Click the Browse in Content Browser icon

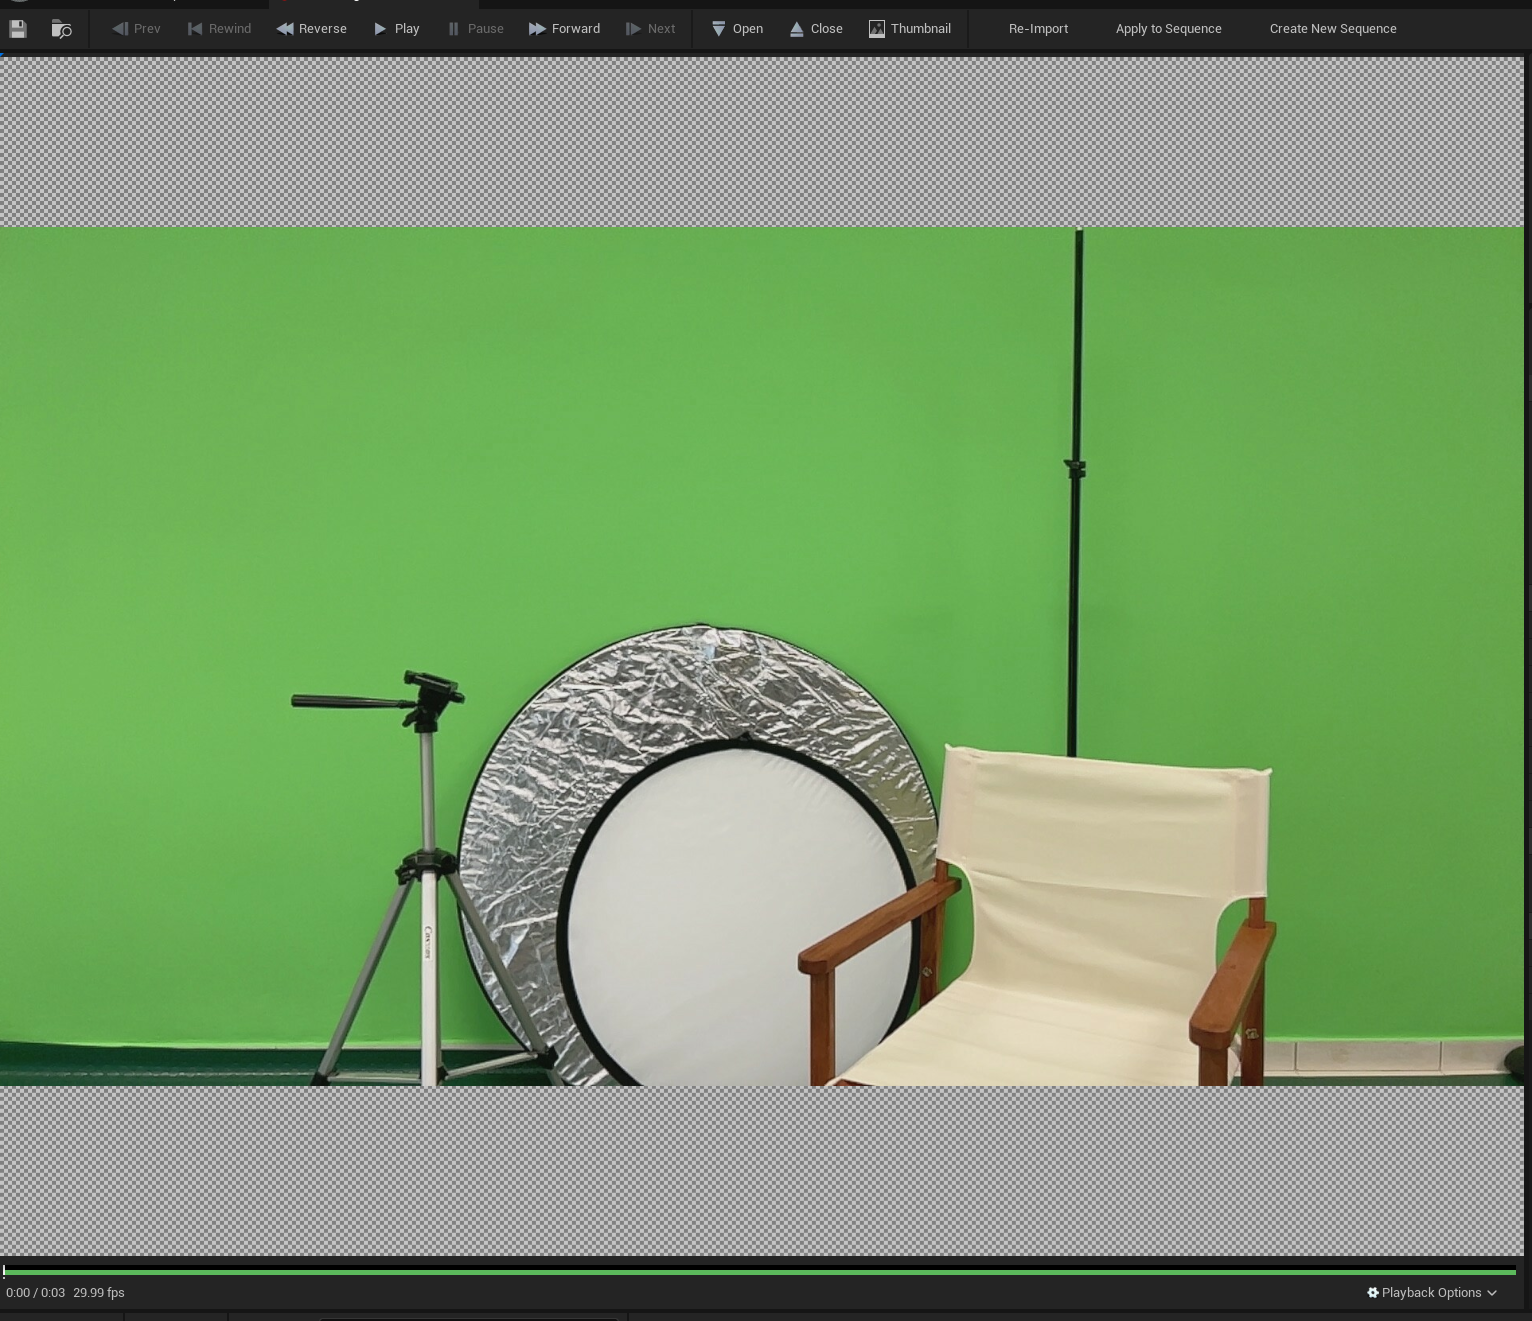pyautogui.click(x=61, y=29)
